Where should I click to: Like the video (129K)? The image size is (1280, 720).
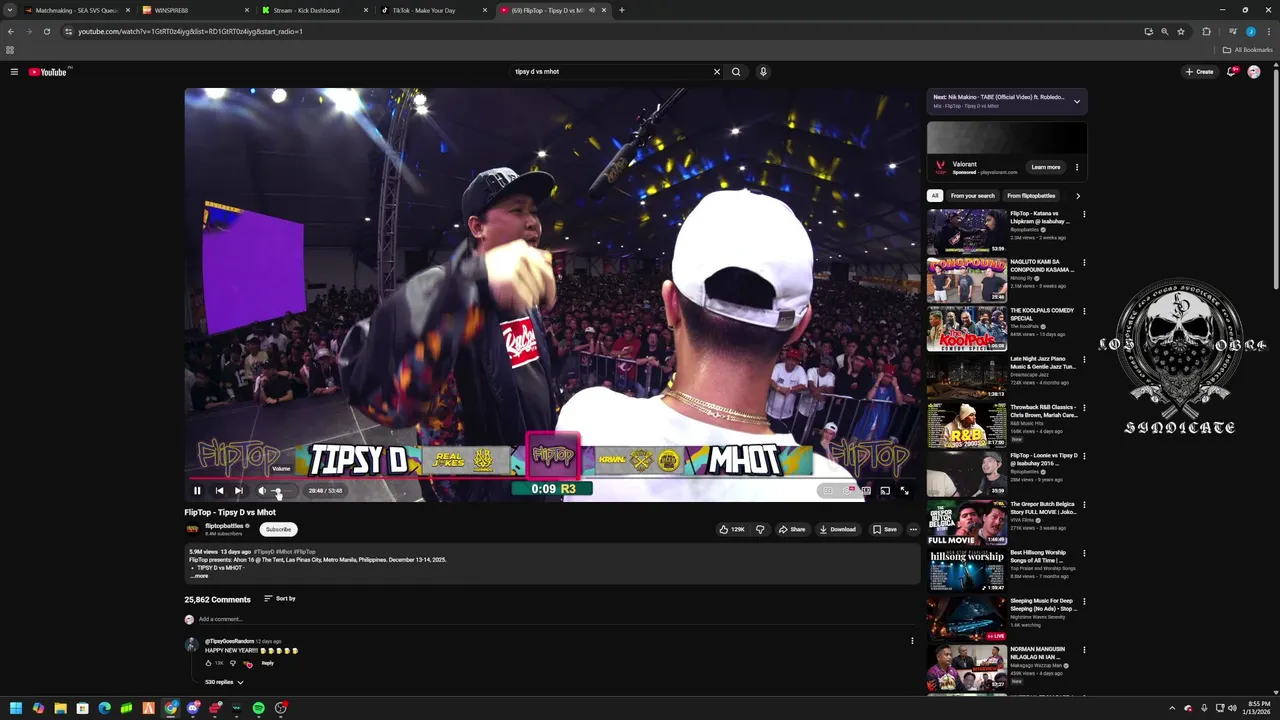click(x=731, y=529)
